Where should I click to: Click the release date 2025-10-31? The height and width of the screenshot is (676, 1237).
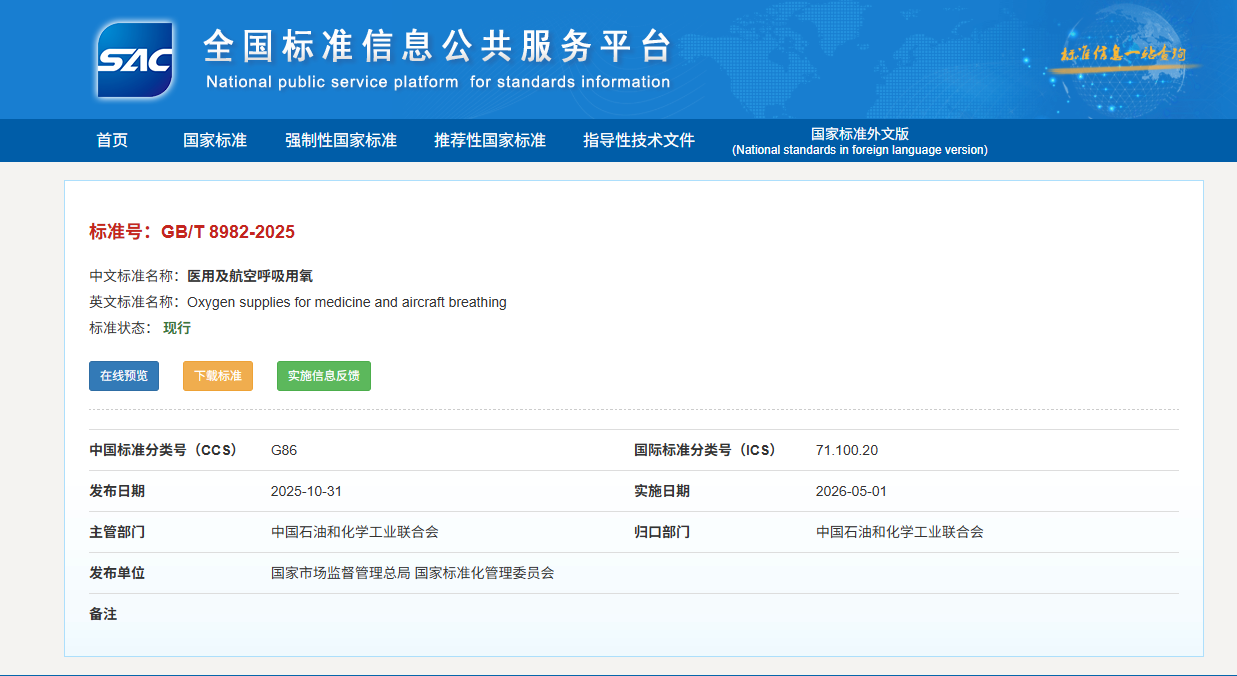(x=306, y=491)
